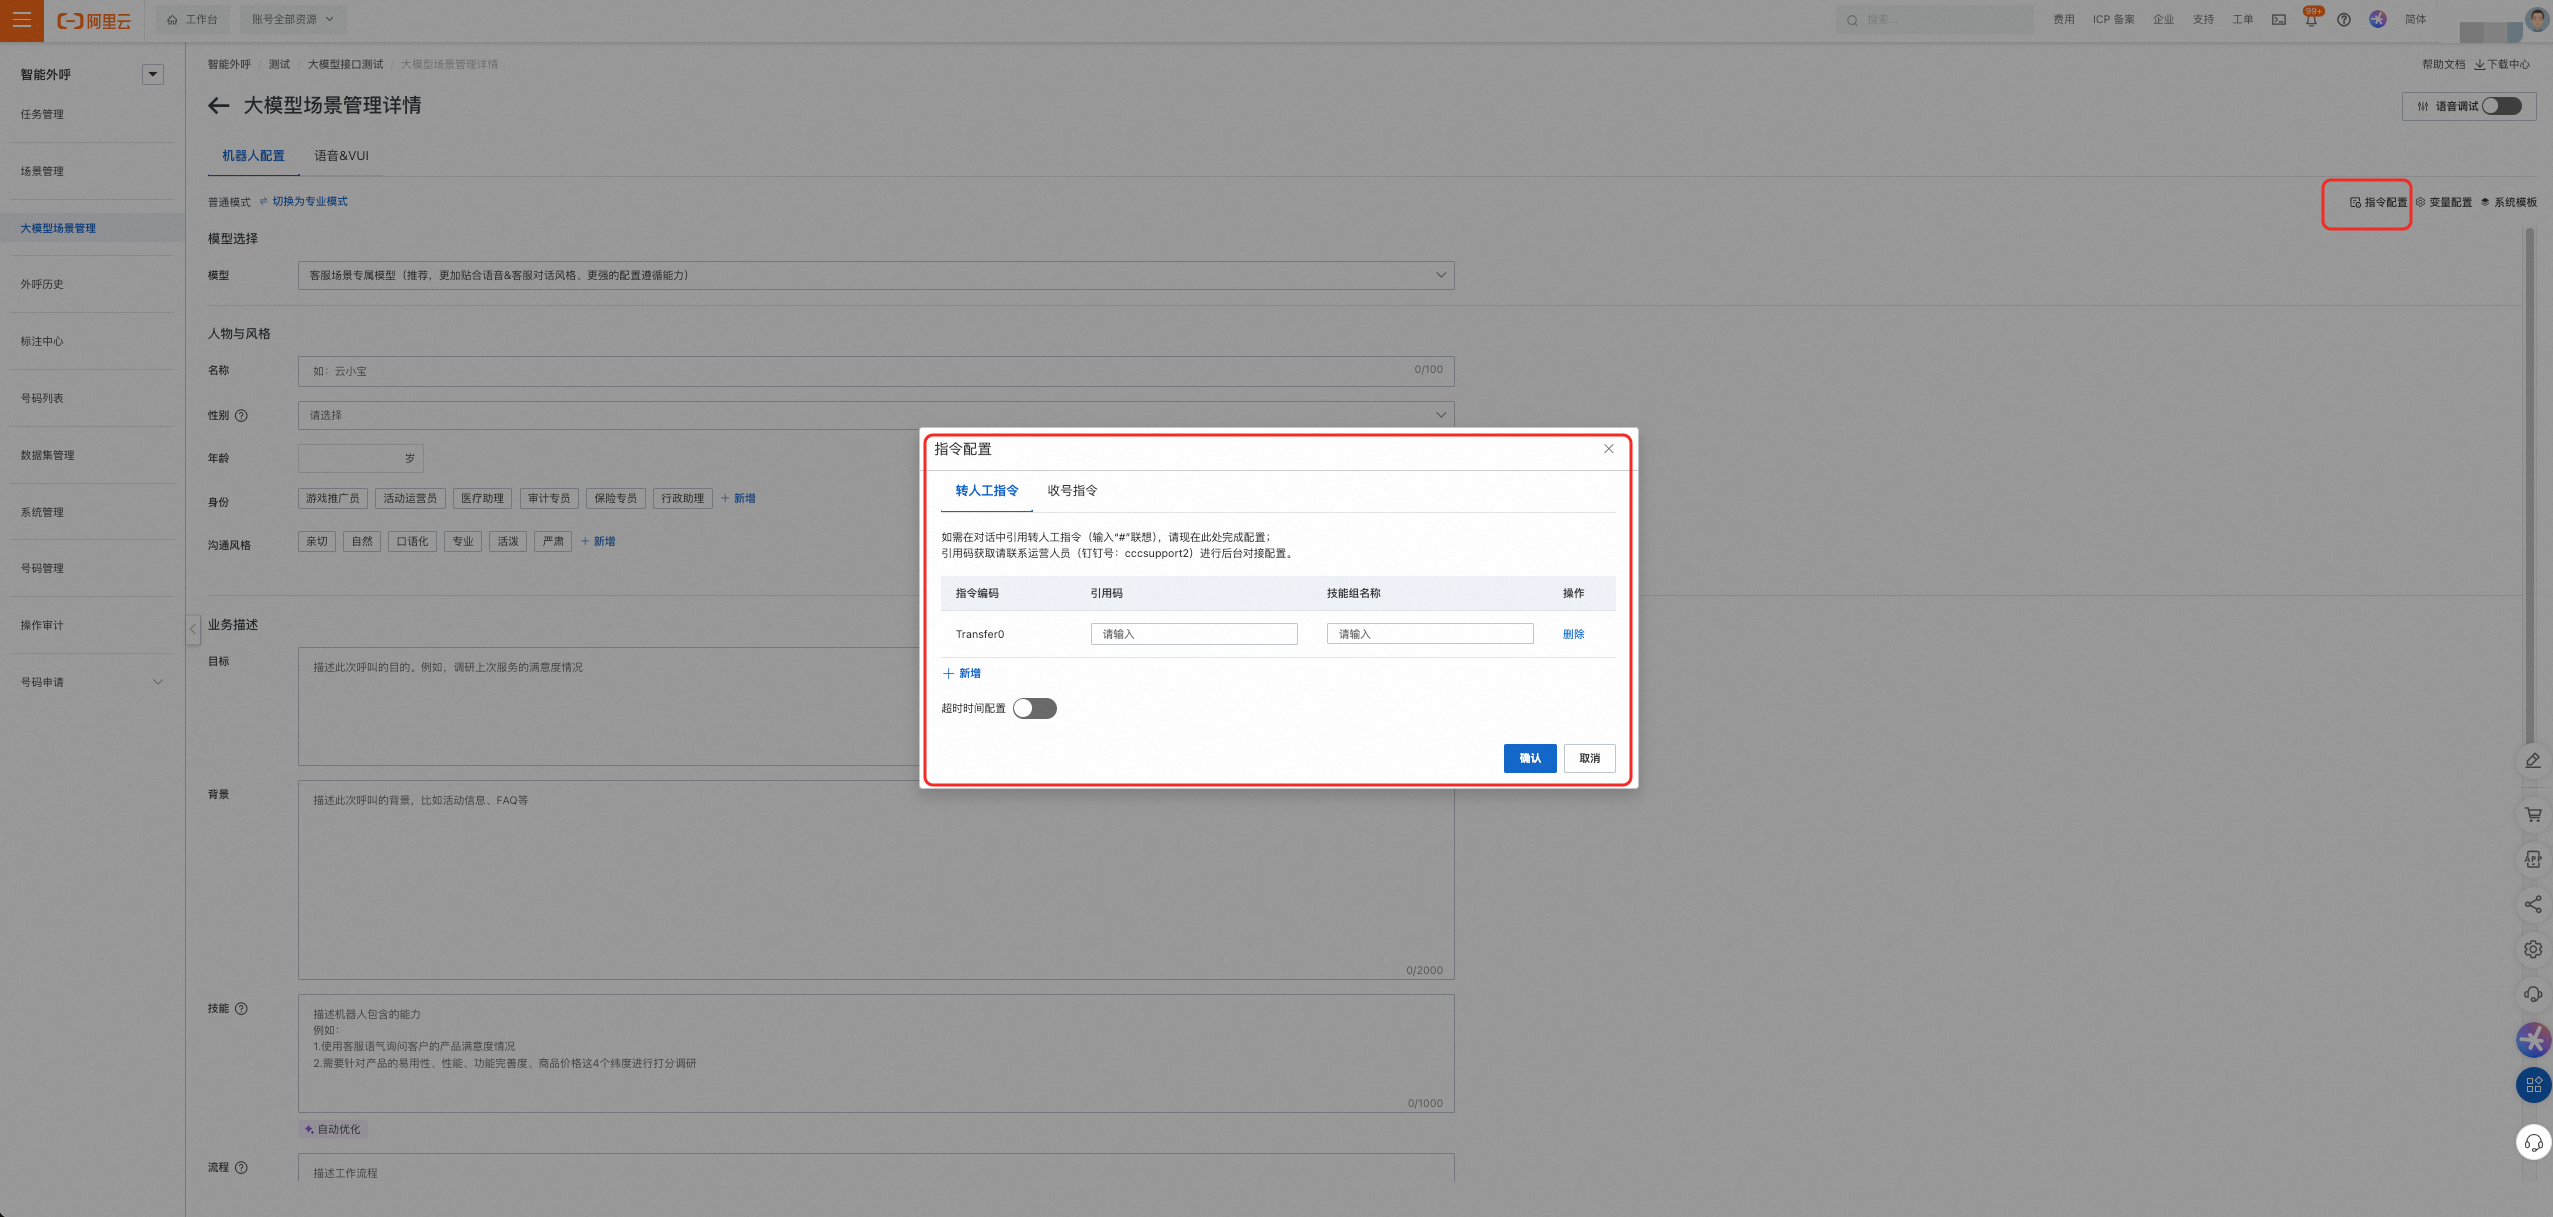Toggle the 超时时间配置 switch
Image resolution: width=2553 pixels, height=1217 pixels.
[x=1035, y=709]
